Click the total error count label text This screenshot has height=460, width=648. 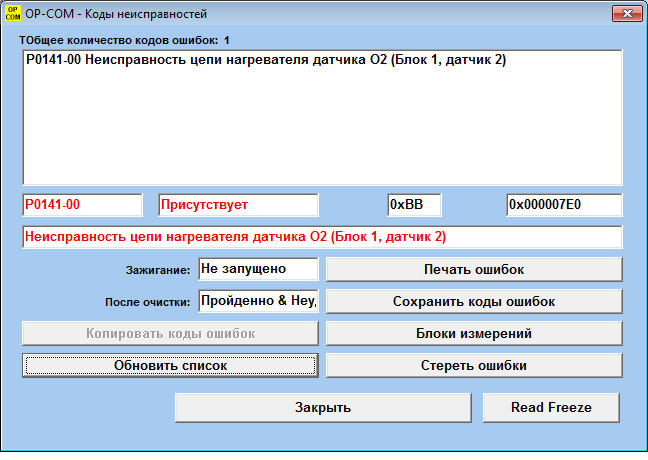click(x=124, y=41)
